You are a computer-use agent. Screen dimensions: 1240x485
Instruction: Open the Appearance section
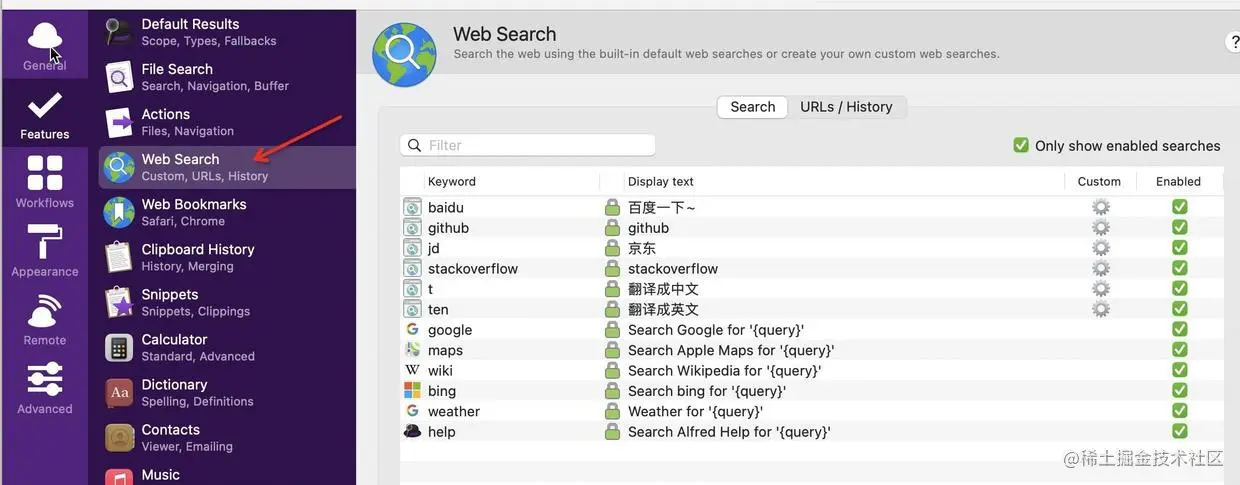coord(44,251)
